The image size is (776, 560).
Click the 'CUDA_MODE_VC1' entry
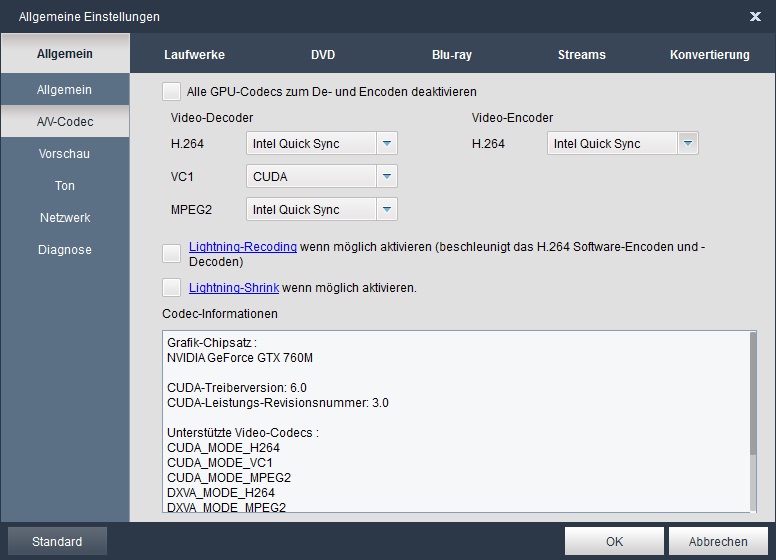click(220, 463)
